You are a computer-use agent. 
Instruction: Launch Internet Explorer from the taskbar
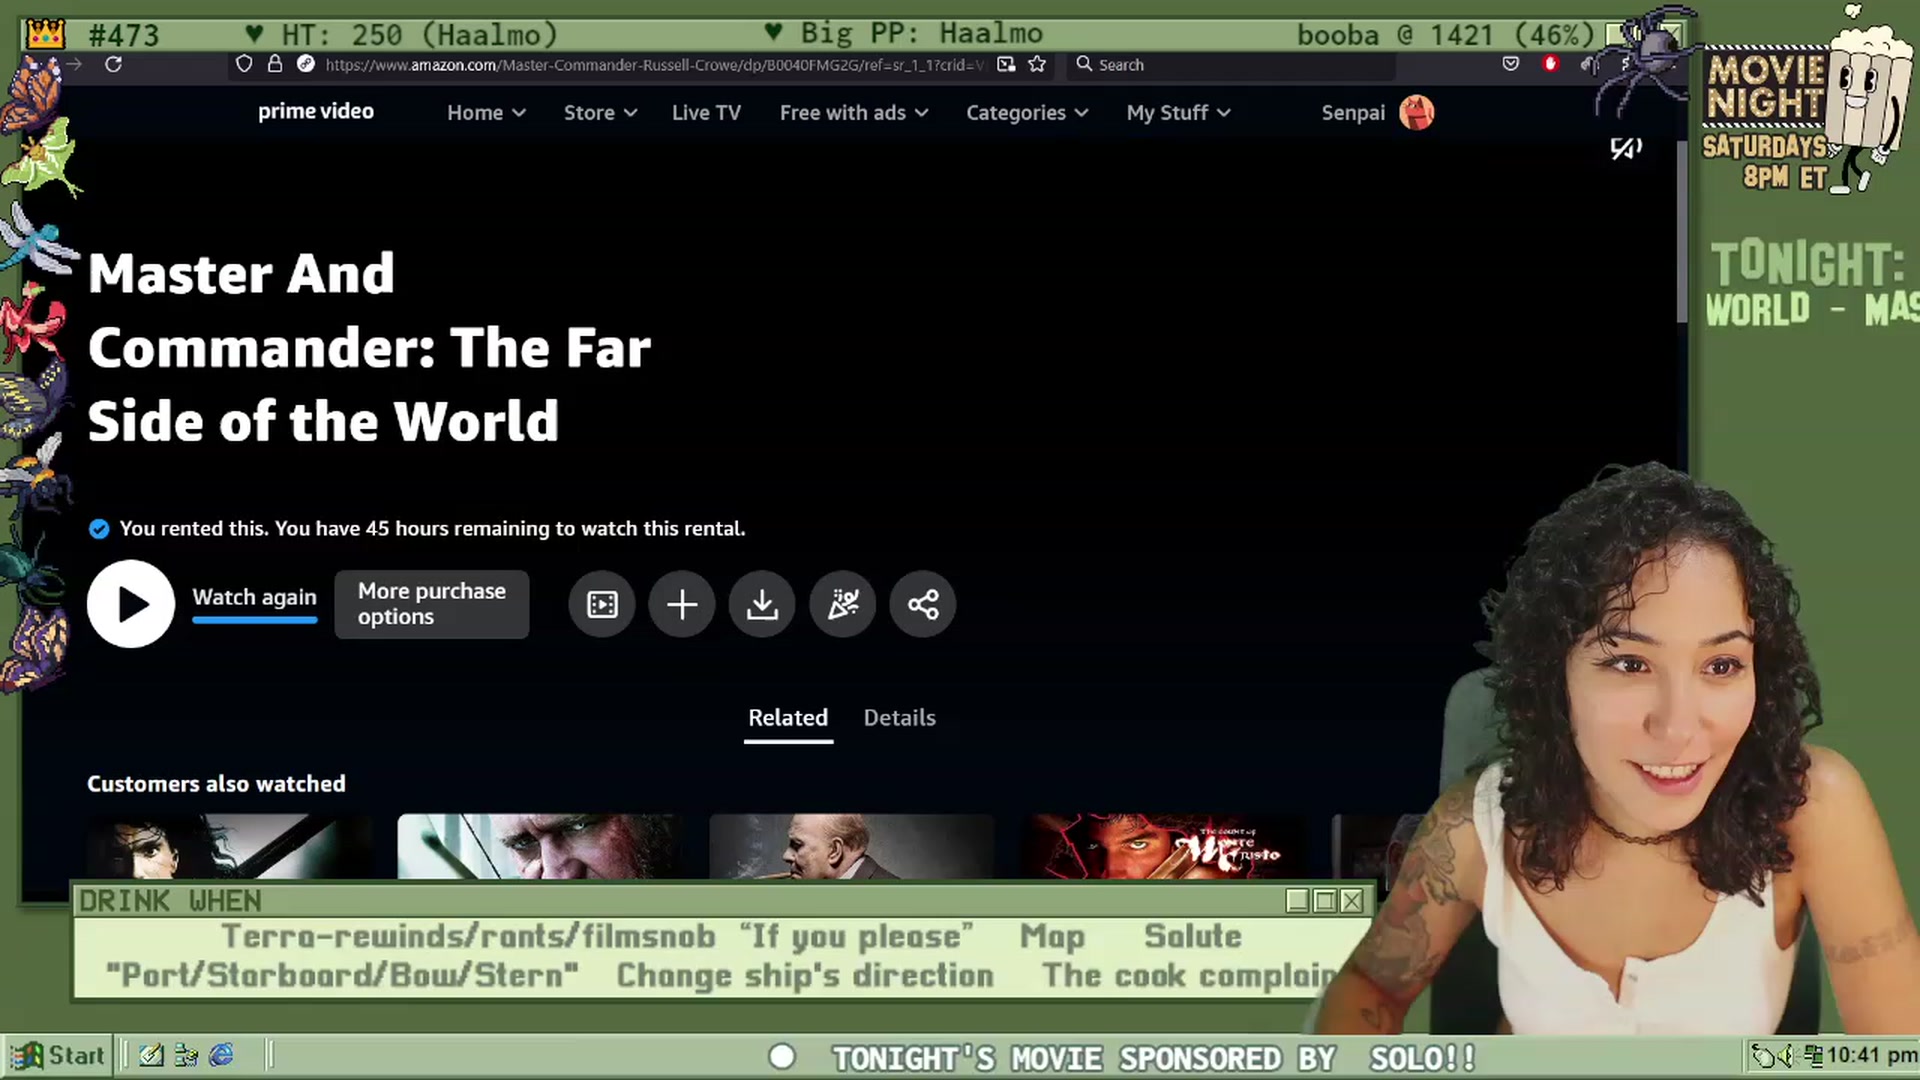[221, 1055]
